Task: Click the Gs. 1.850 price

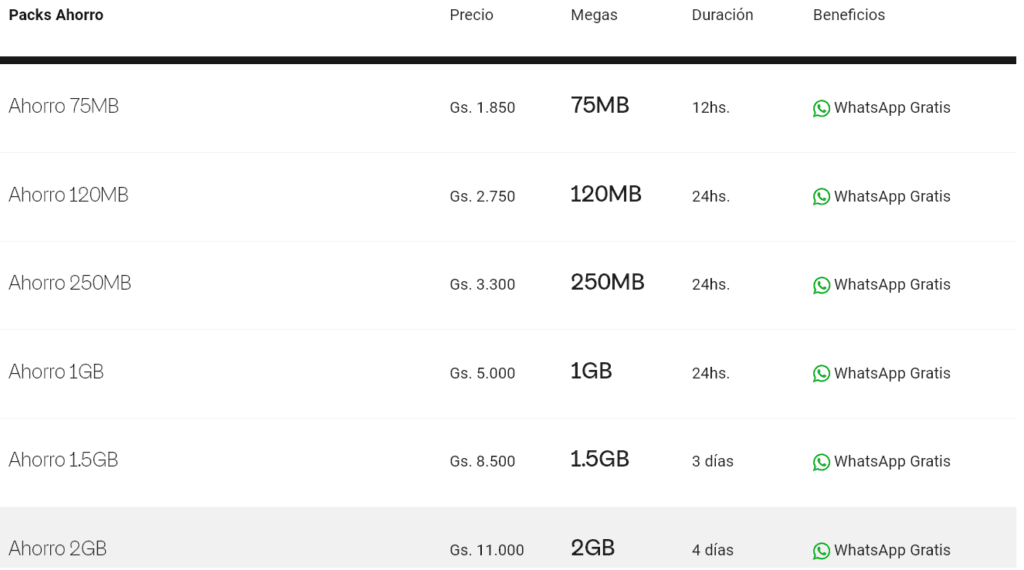Action: (x=483, y=108)
